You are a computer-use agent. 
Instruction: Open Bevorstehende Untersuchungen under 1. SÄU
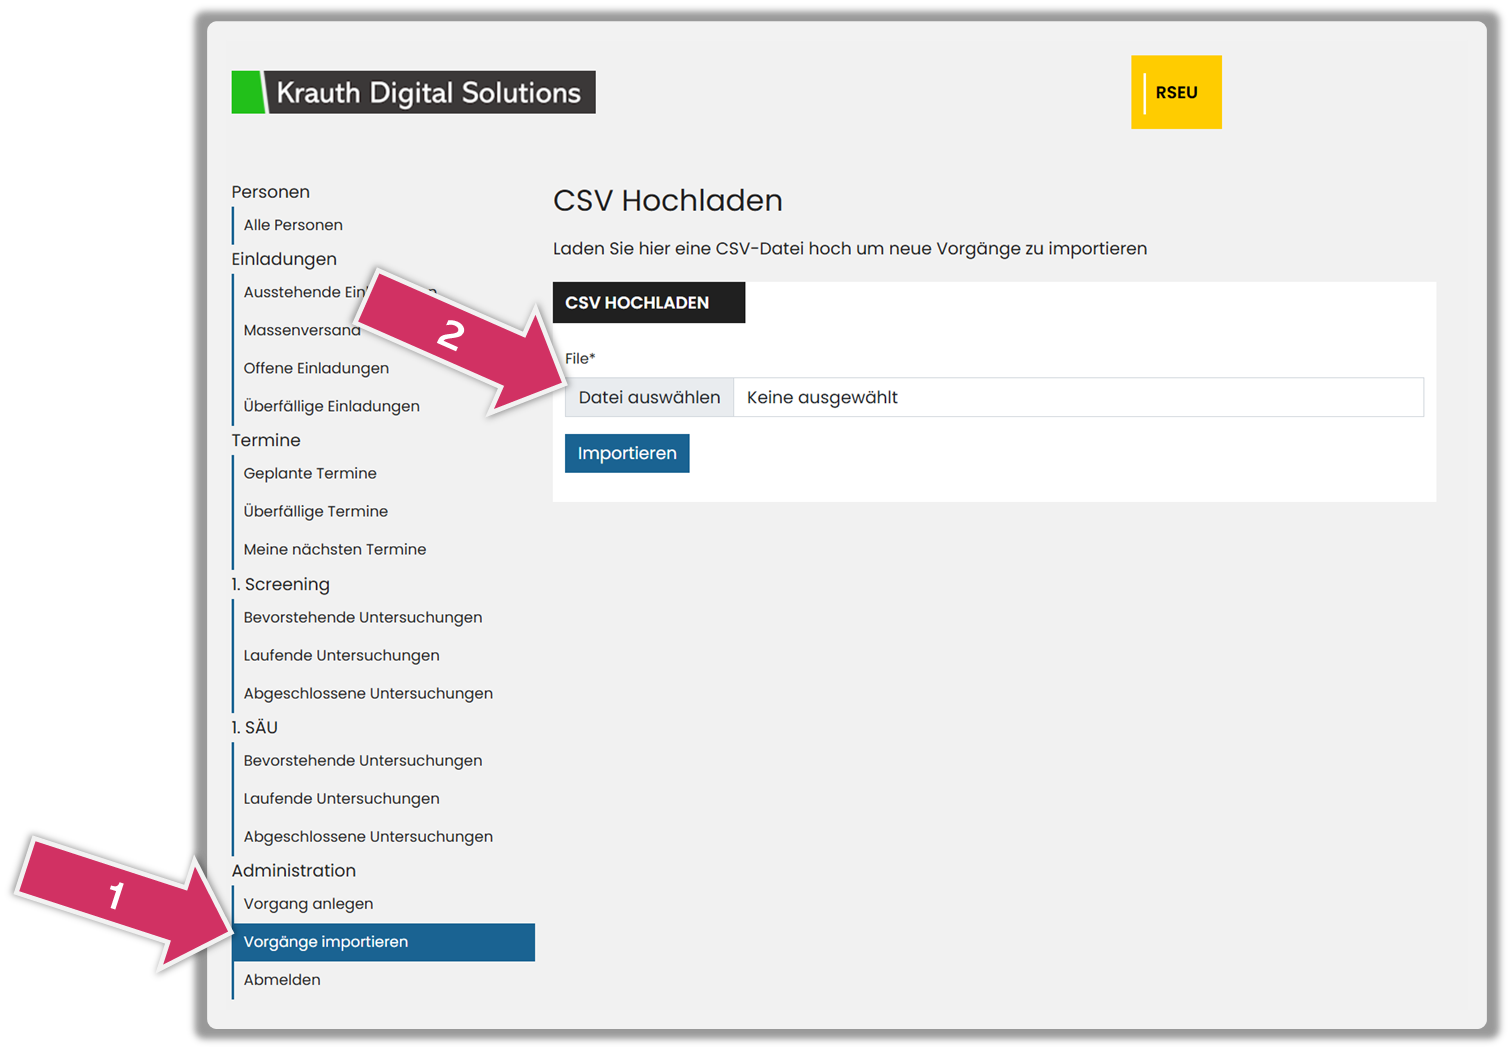click(x=363, y=760)
